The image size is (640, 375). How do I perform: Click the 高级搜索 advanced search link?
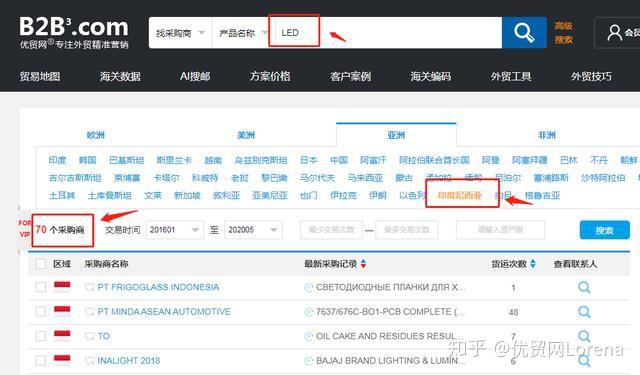point(563,33)
